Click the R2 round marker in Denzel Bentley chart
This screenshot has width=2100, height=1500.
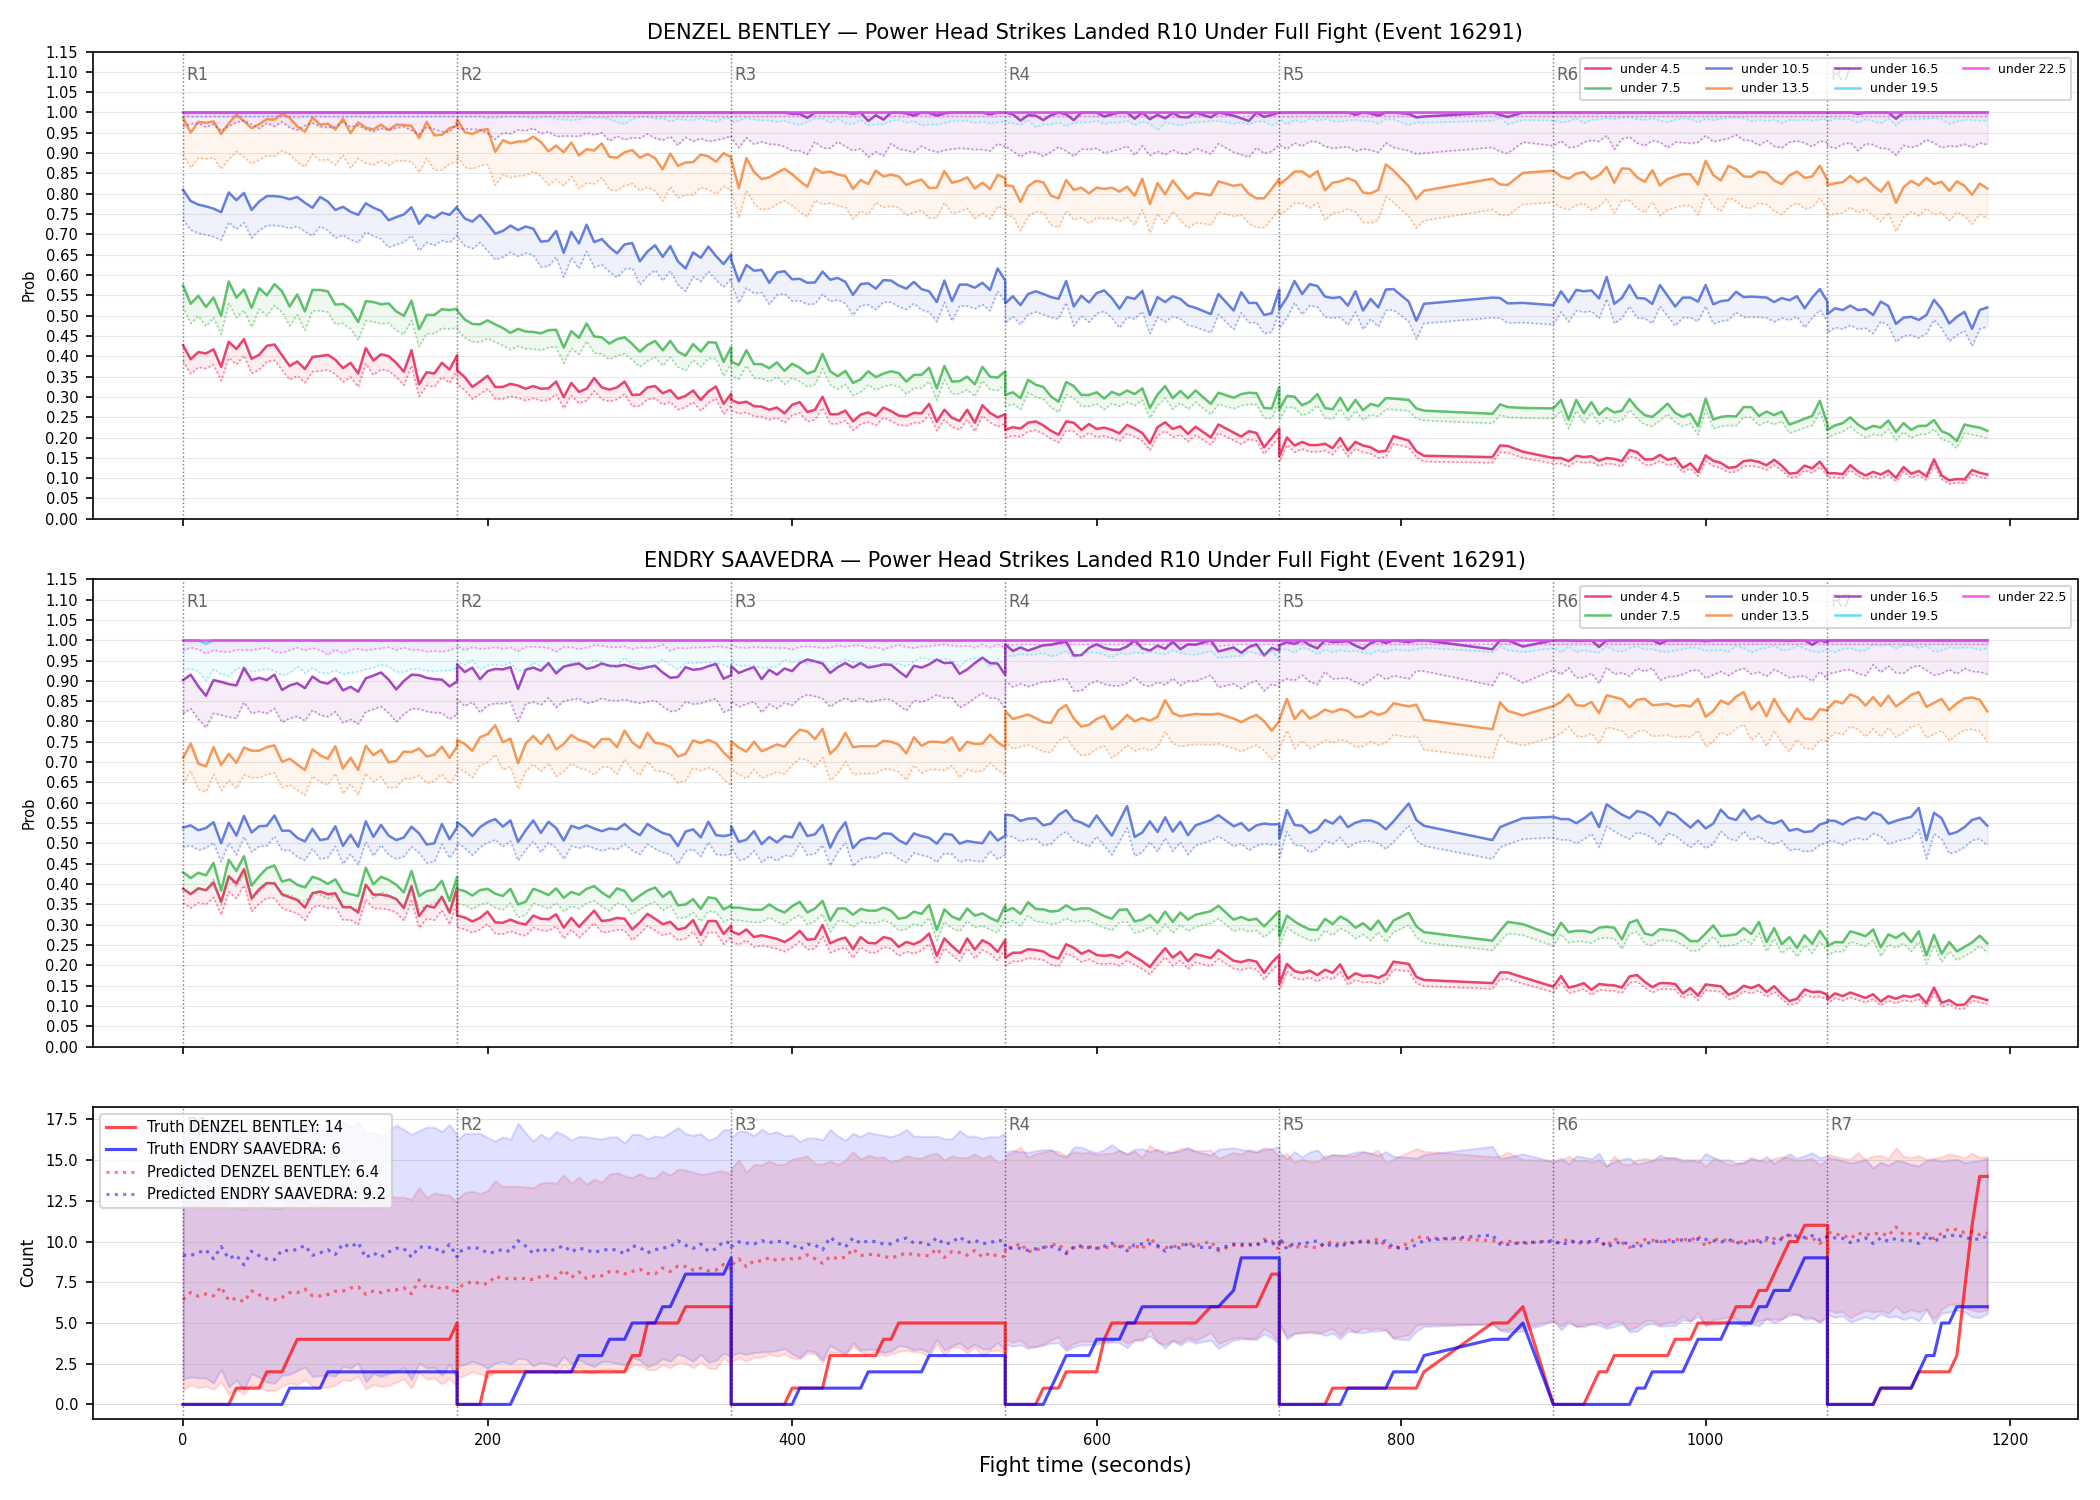click(471, 74)
